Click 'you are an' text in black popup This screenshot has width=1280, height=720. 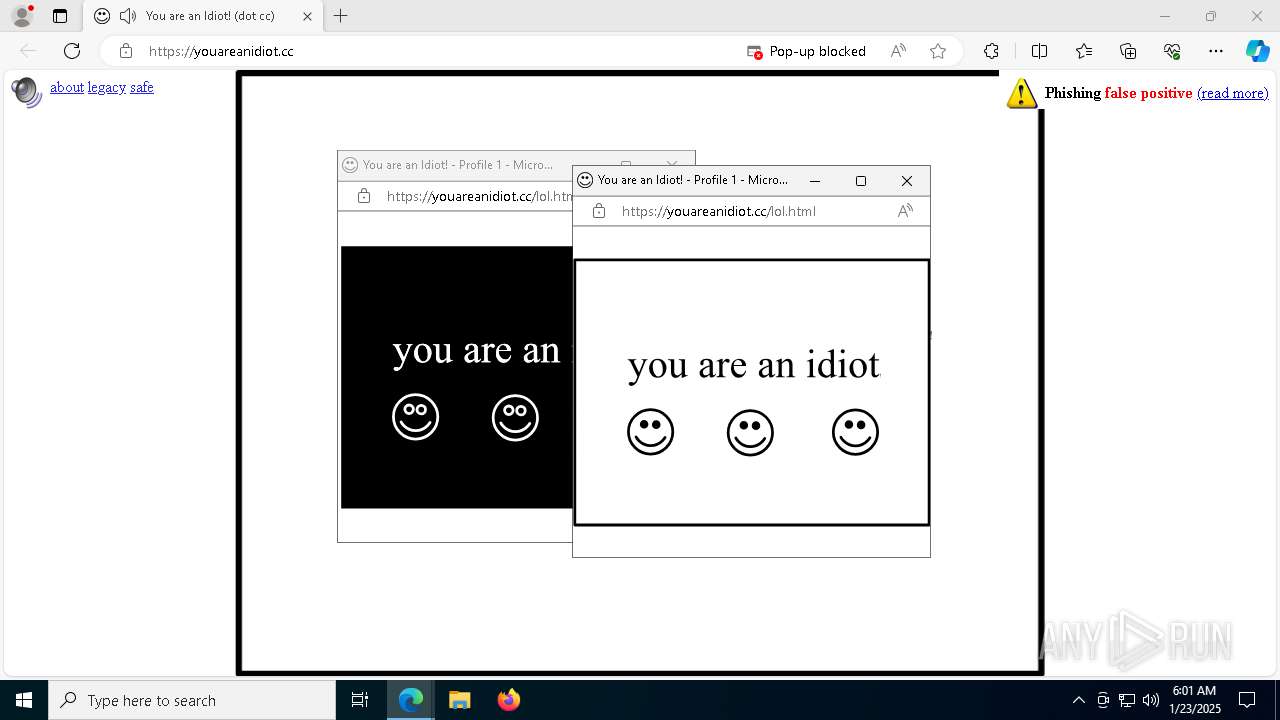point(476,350)
